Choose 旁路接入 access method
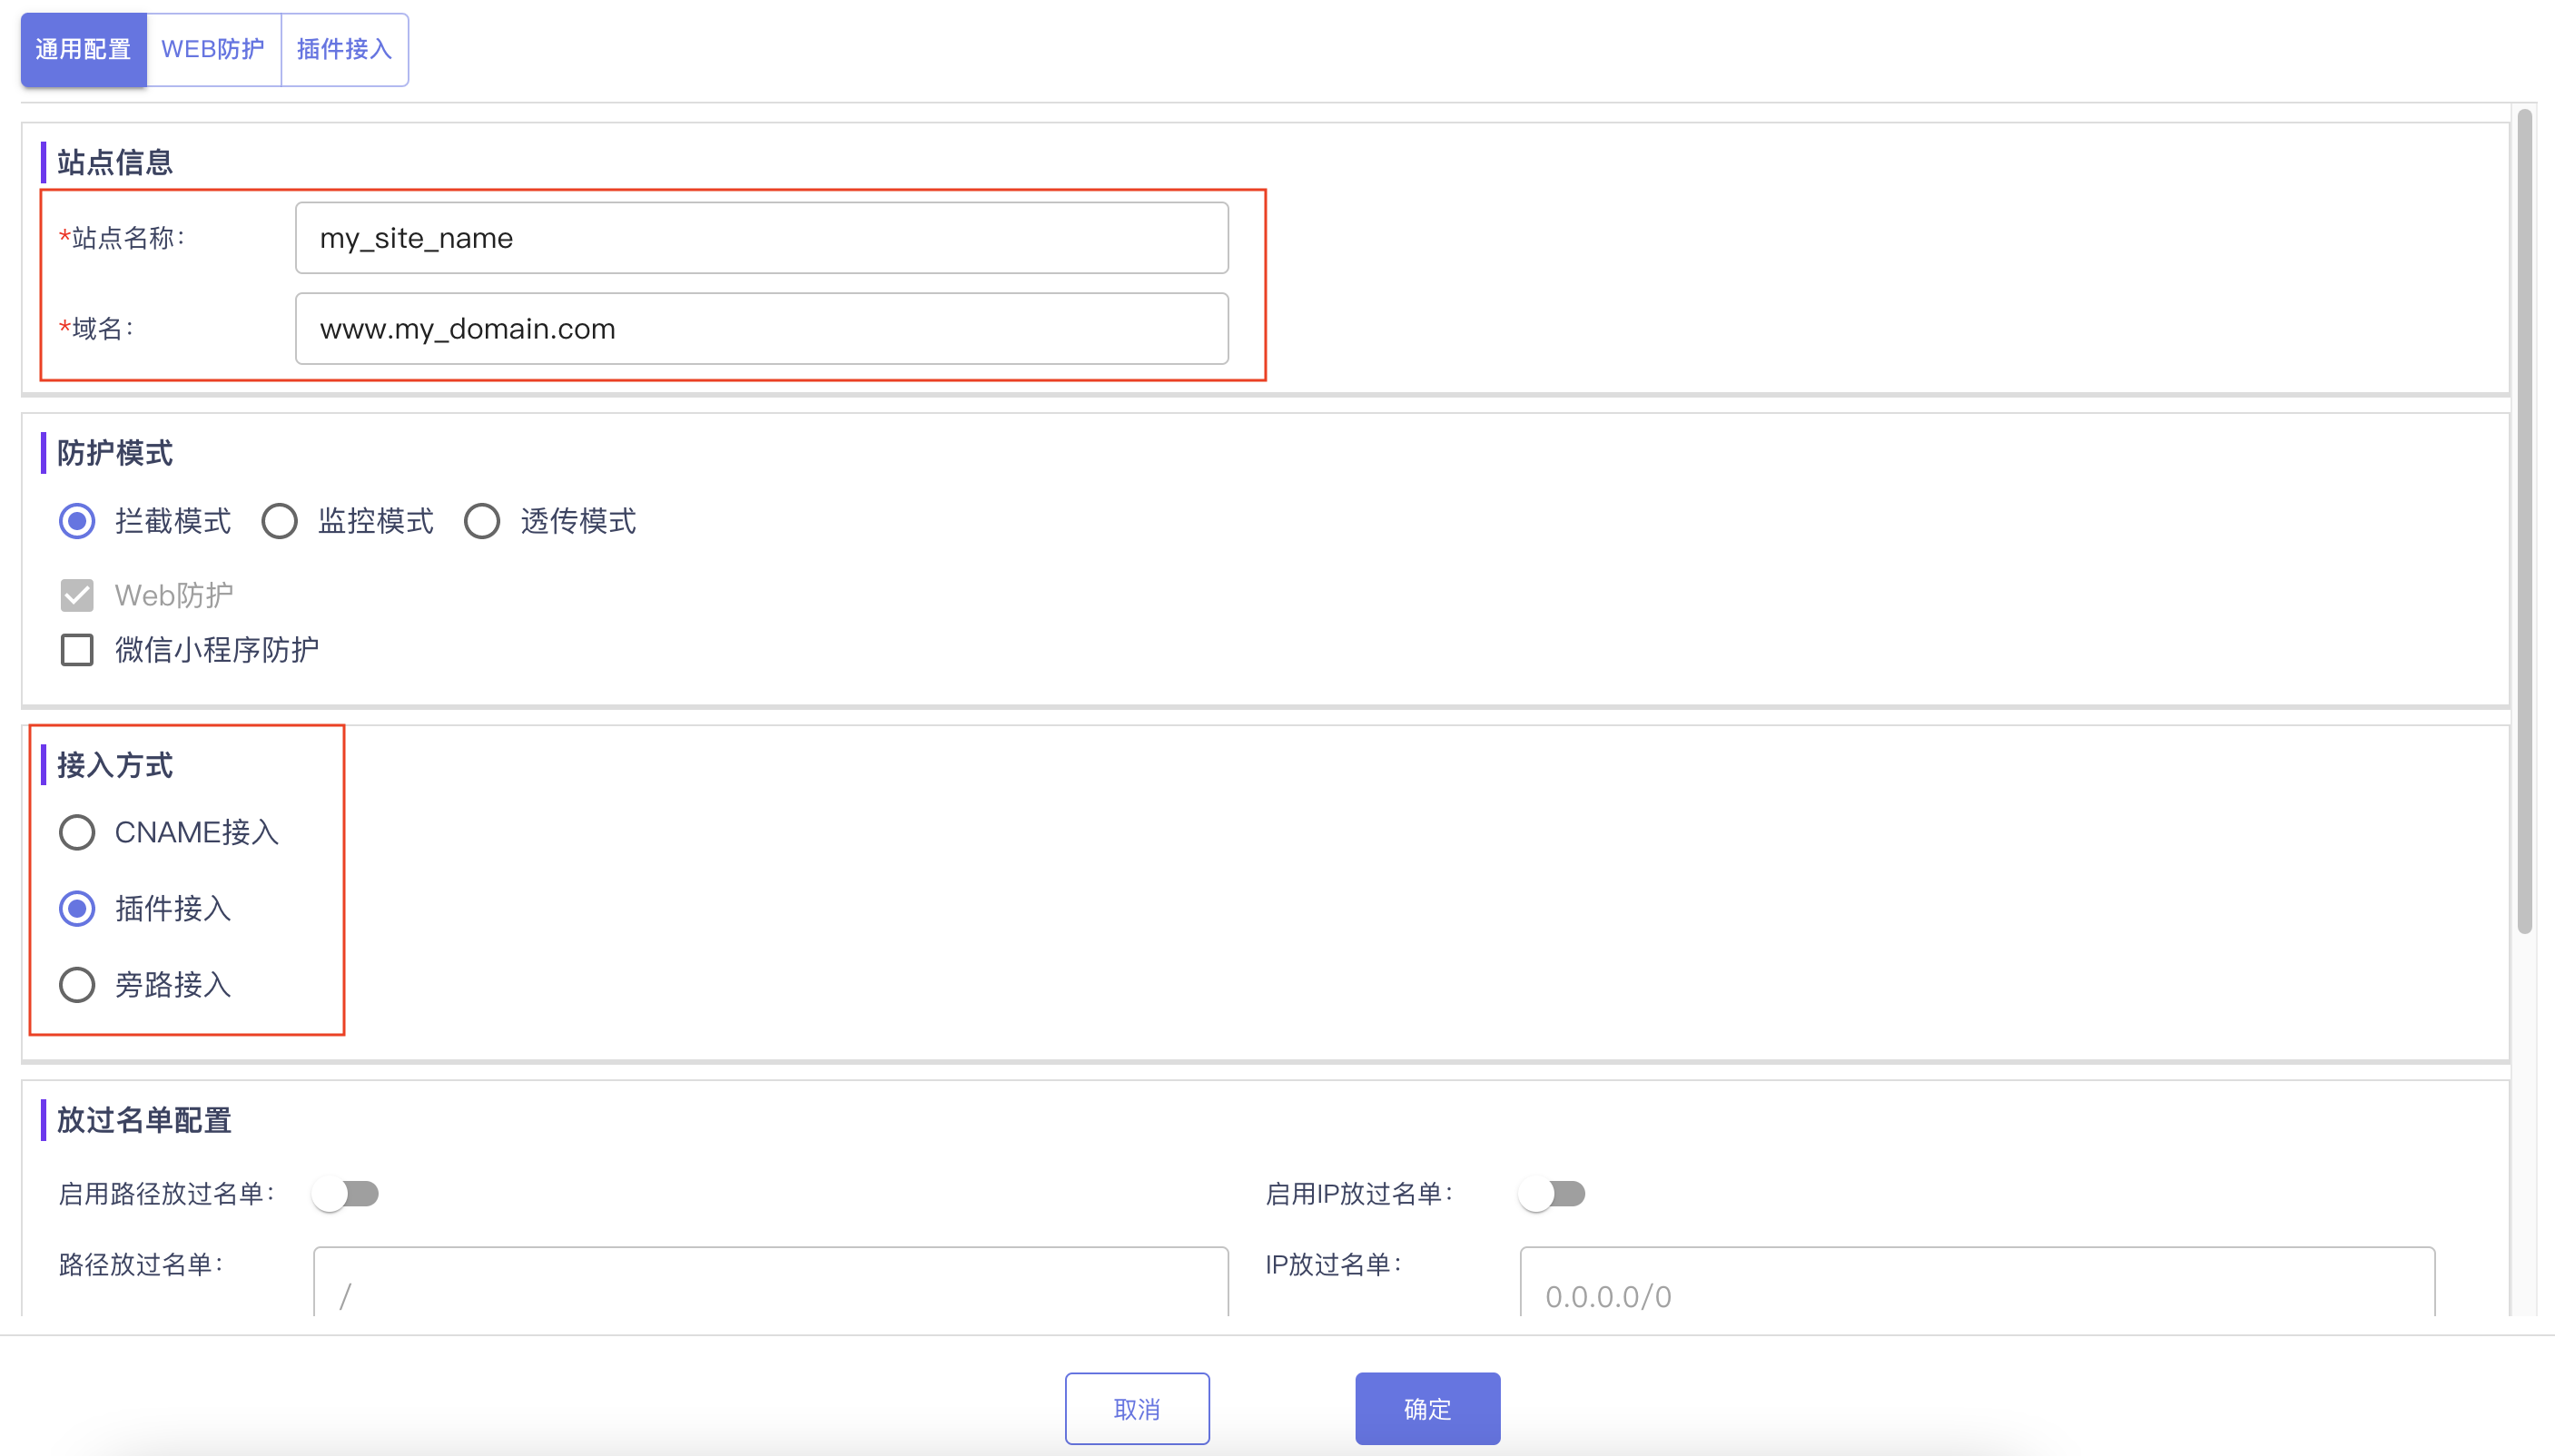This screenshot has height=1456, width=2555. (x=77, y=985)
